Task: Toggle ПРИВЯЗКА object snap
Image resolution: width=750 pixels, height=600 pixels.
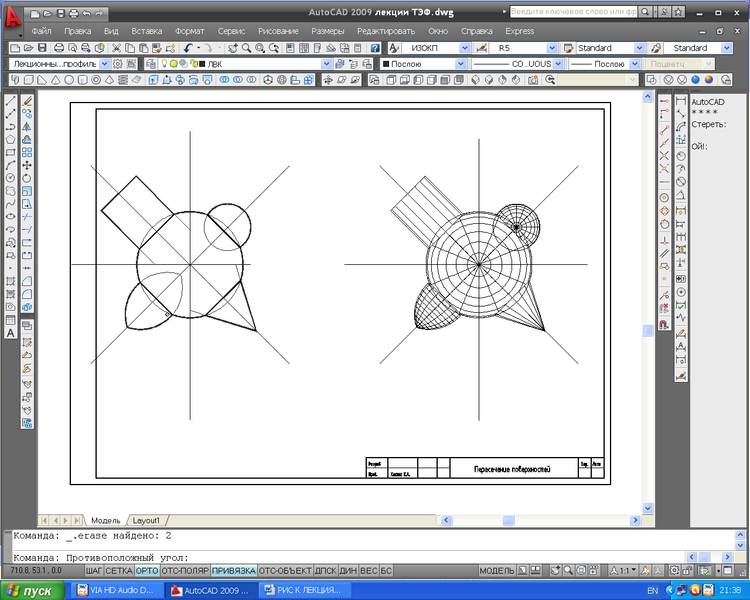Action: (233, 570)
